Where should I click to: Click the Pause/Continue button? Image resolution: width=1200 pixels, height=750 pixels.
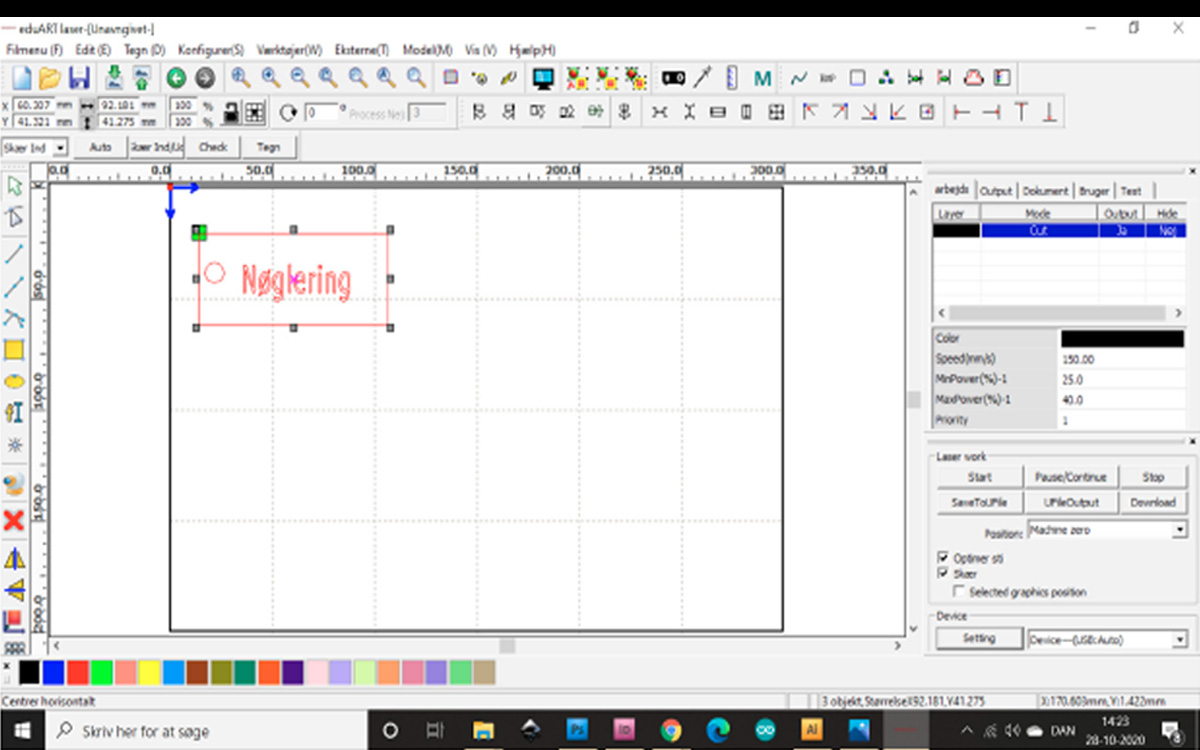coord(1071,477)
